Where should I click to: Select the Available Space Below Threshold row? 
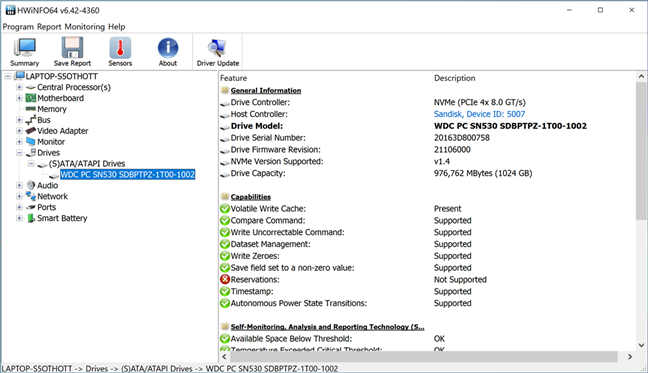coord(427,339)
